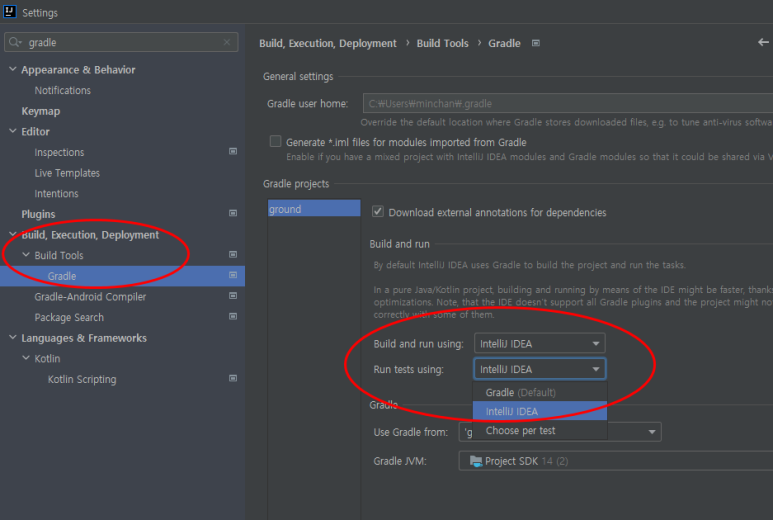Open the Build and run using dropdown
773x520 pixels.
[x=539, y=344]
